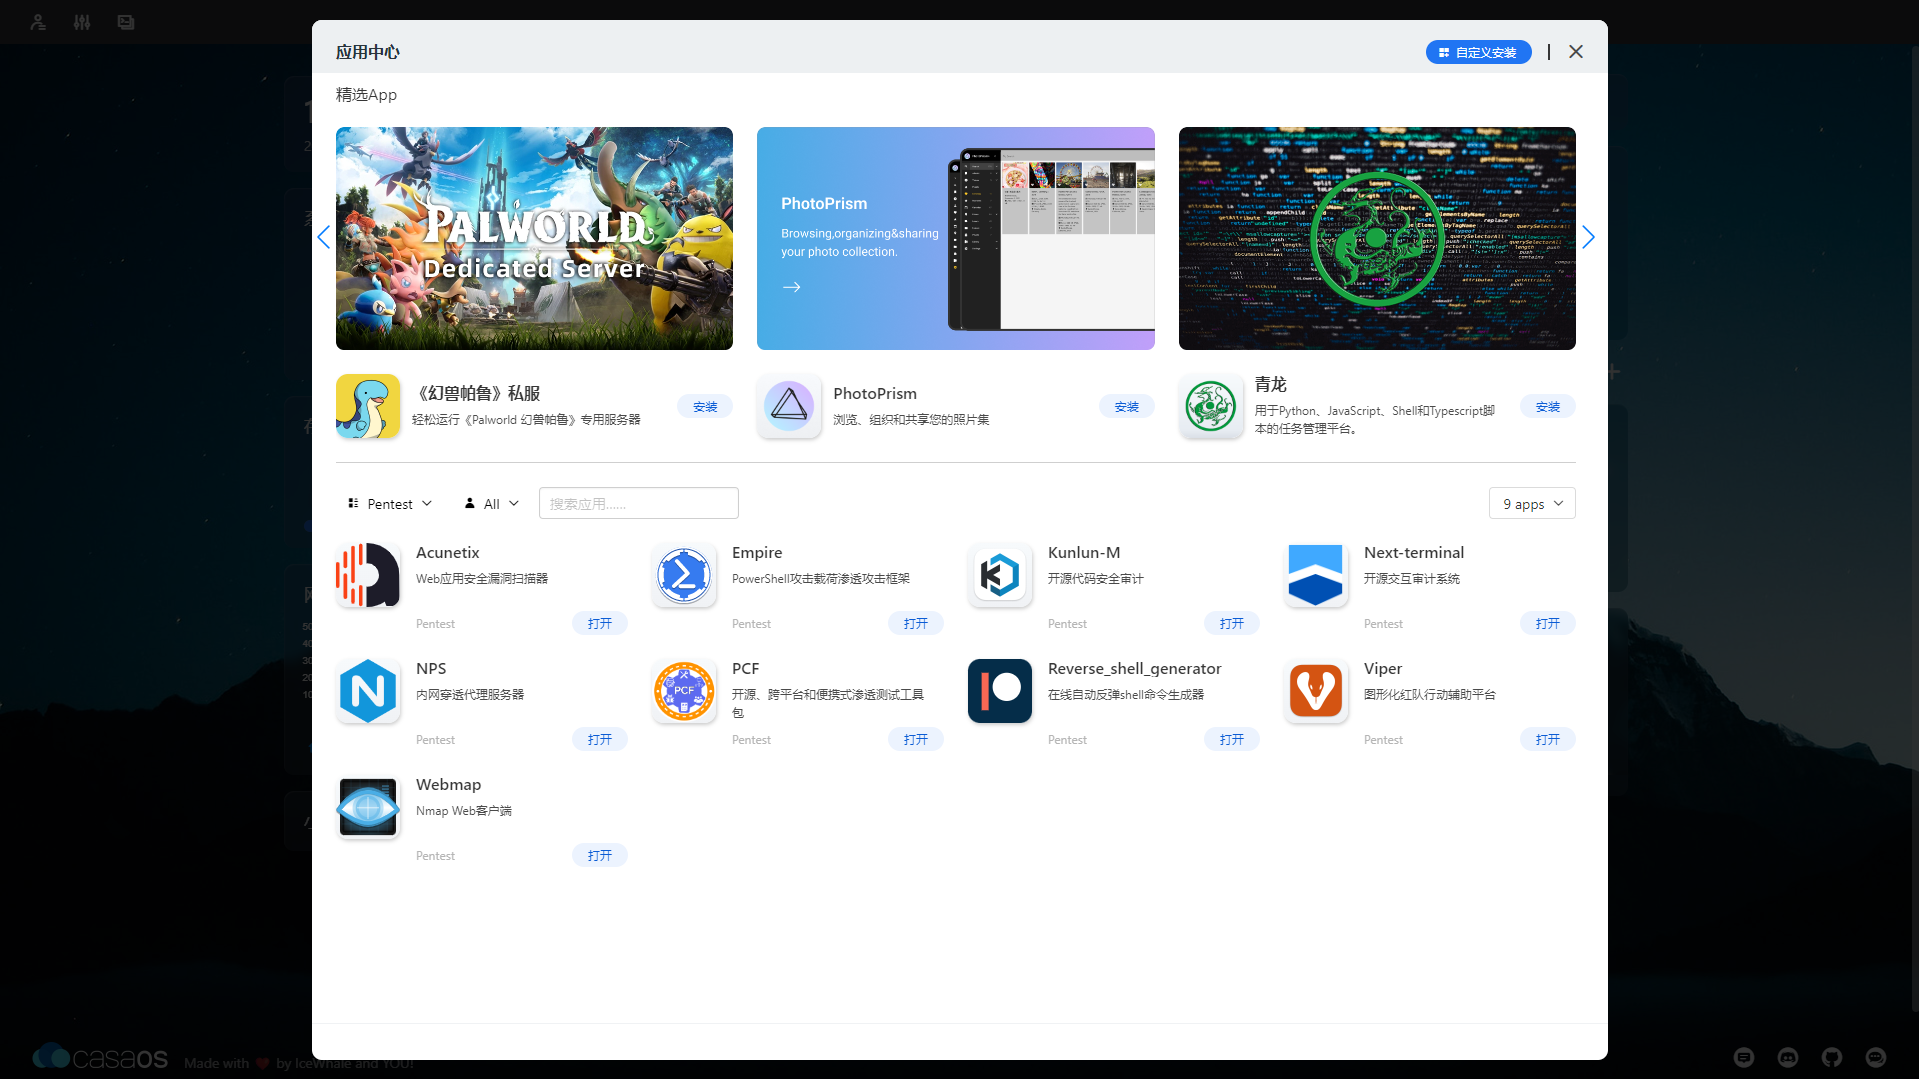Open the Webmap app via 打开 button

(600, 856)
